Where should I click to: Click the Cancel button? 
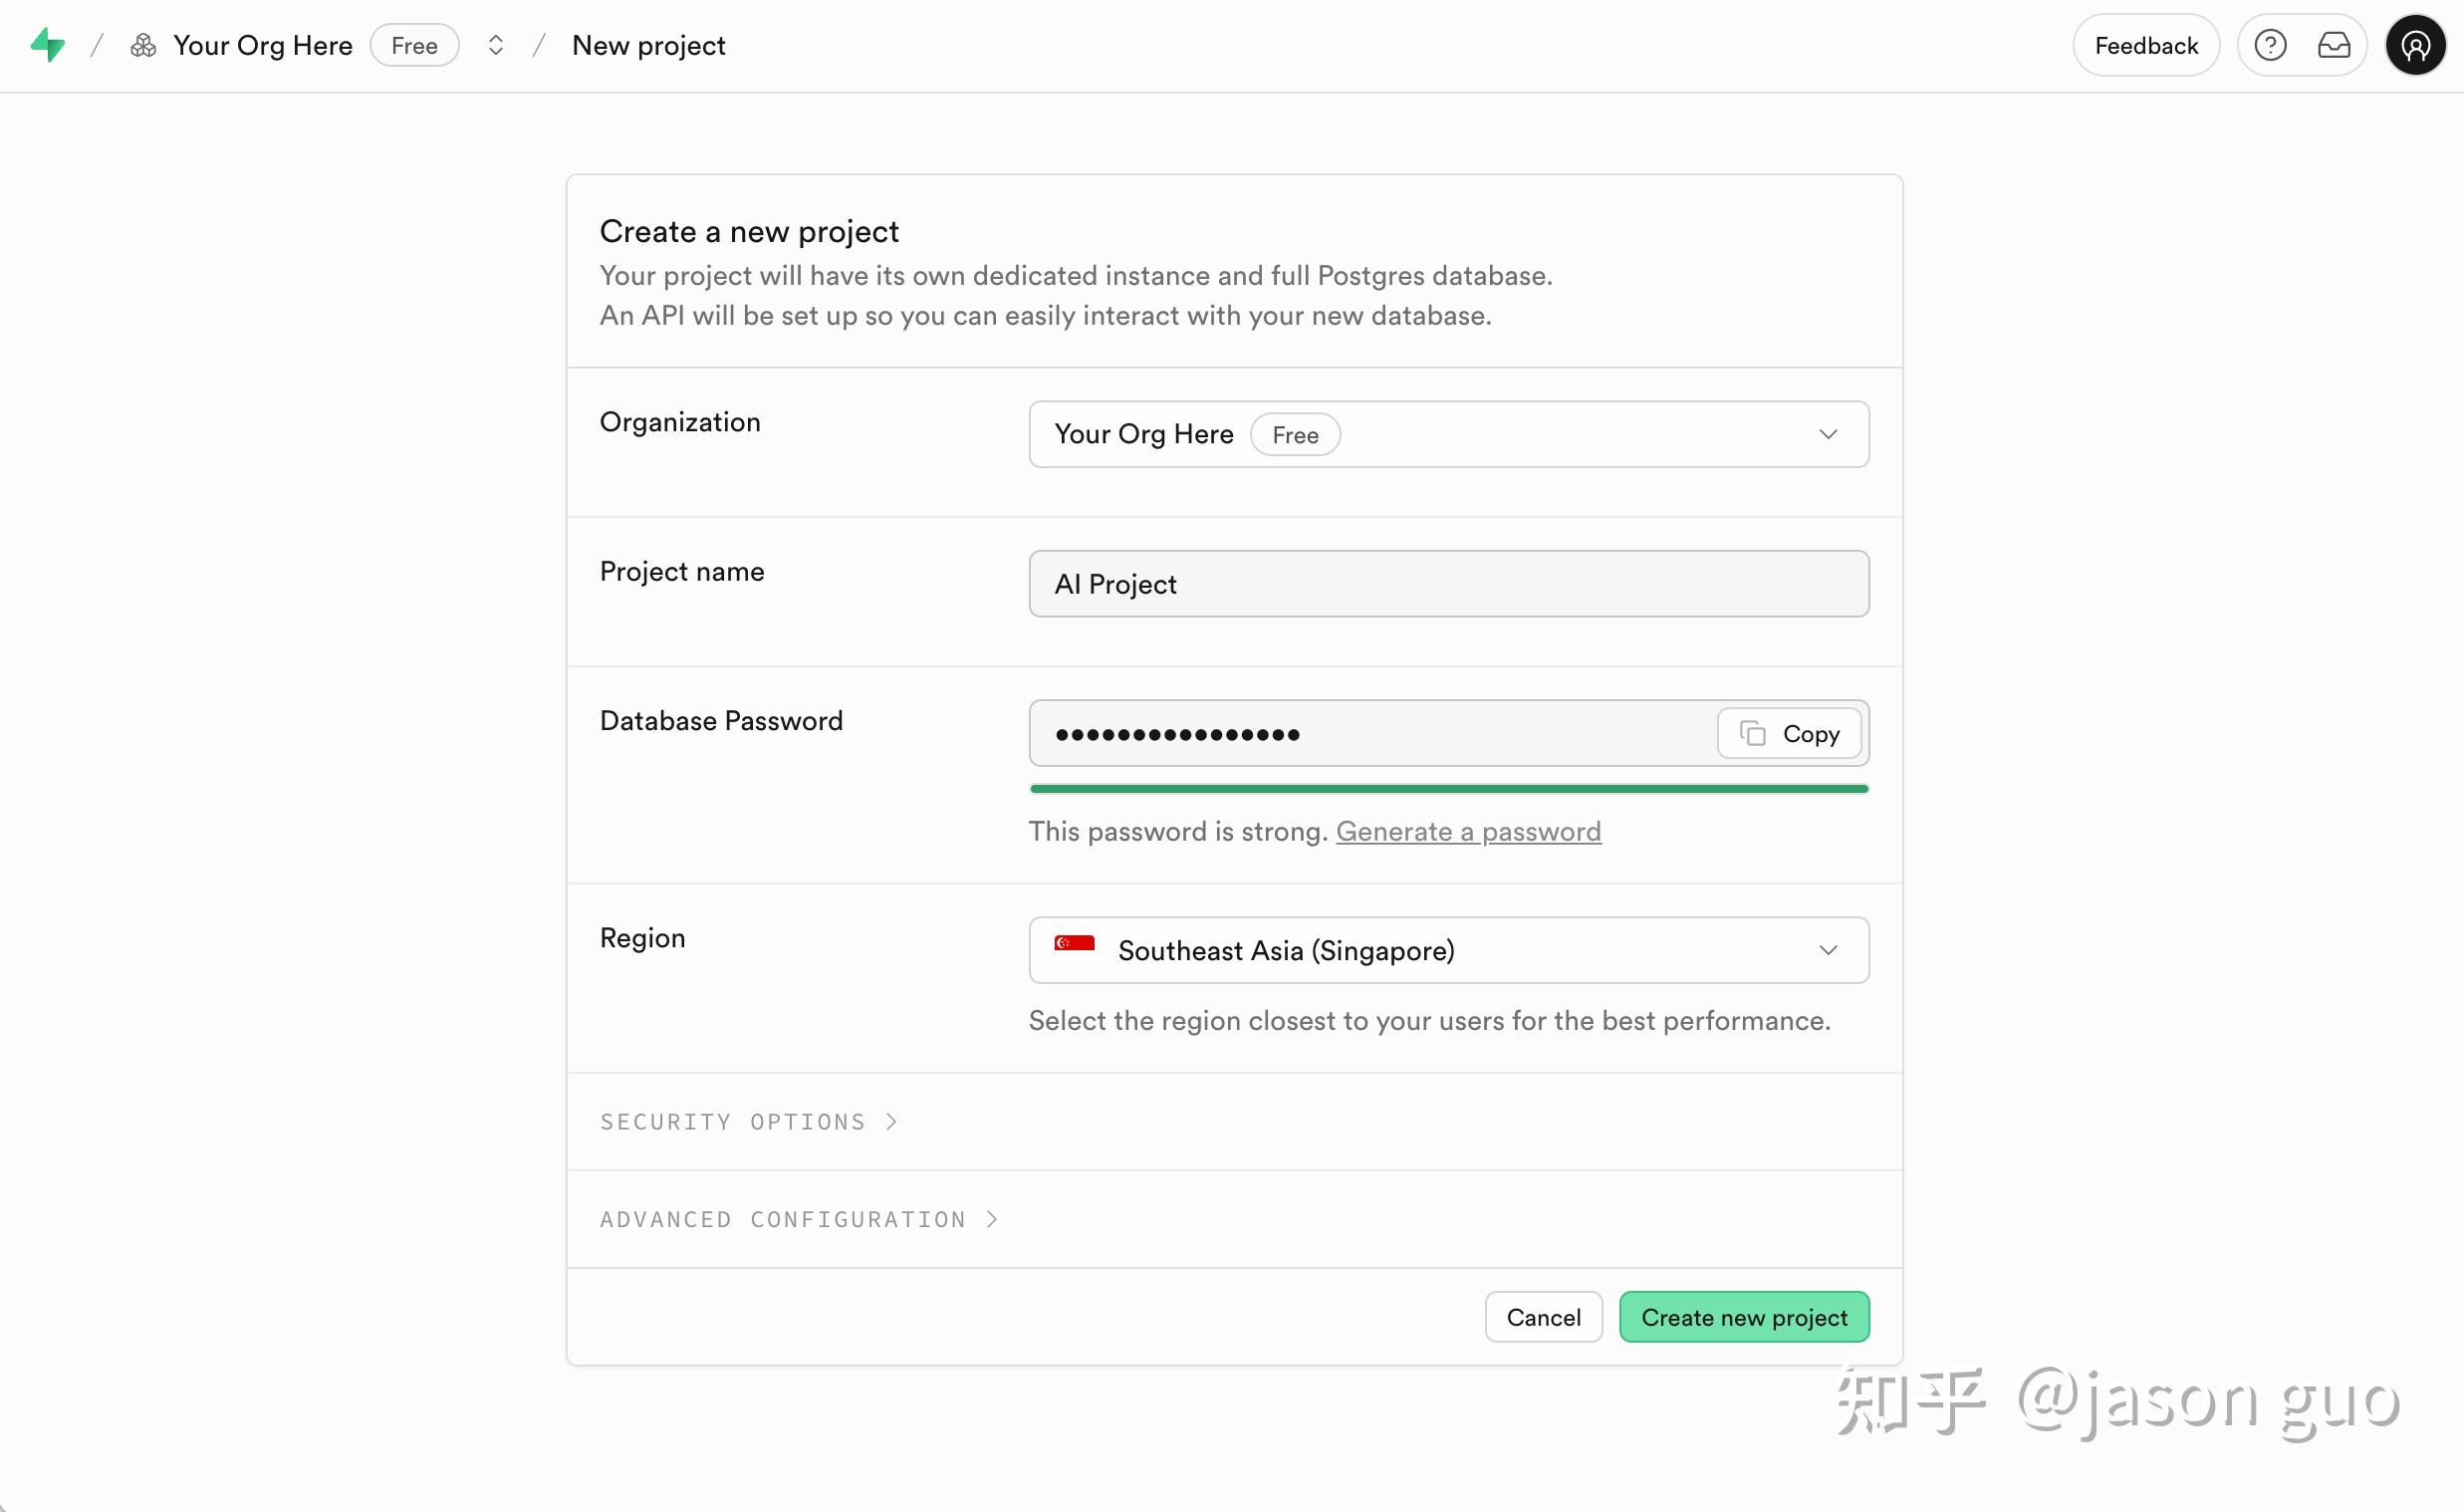point(1543,1317)
